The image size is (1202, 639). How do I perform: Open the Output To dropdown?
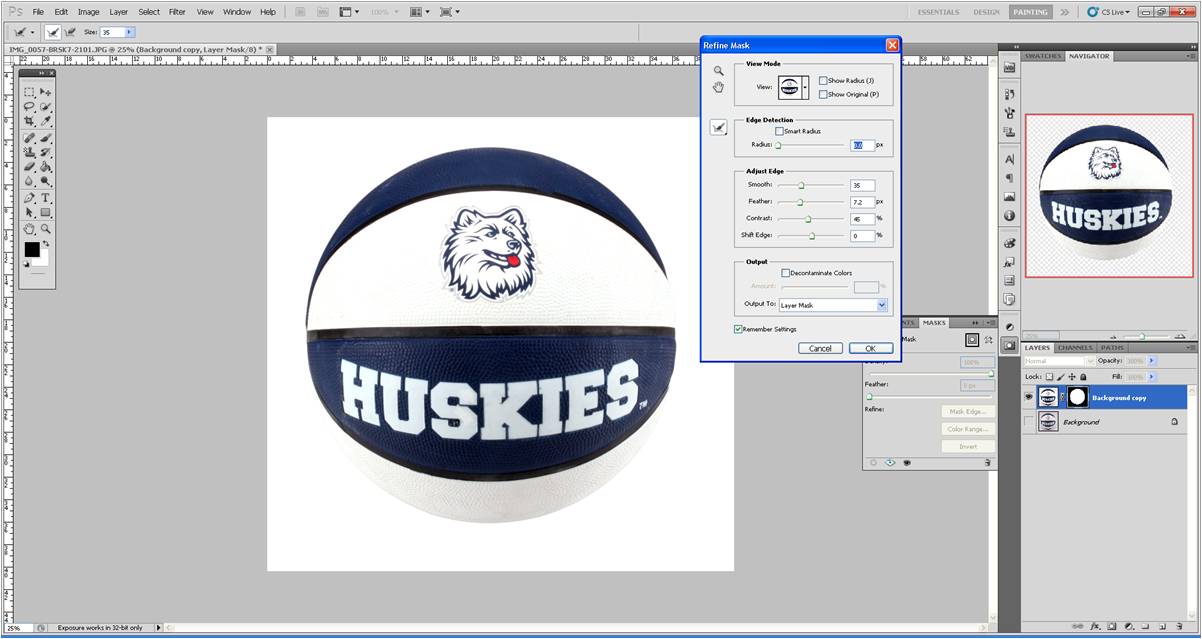(x=882, y=305)
